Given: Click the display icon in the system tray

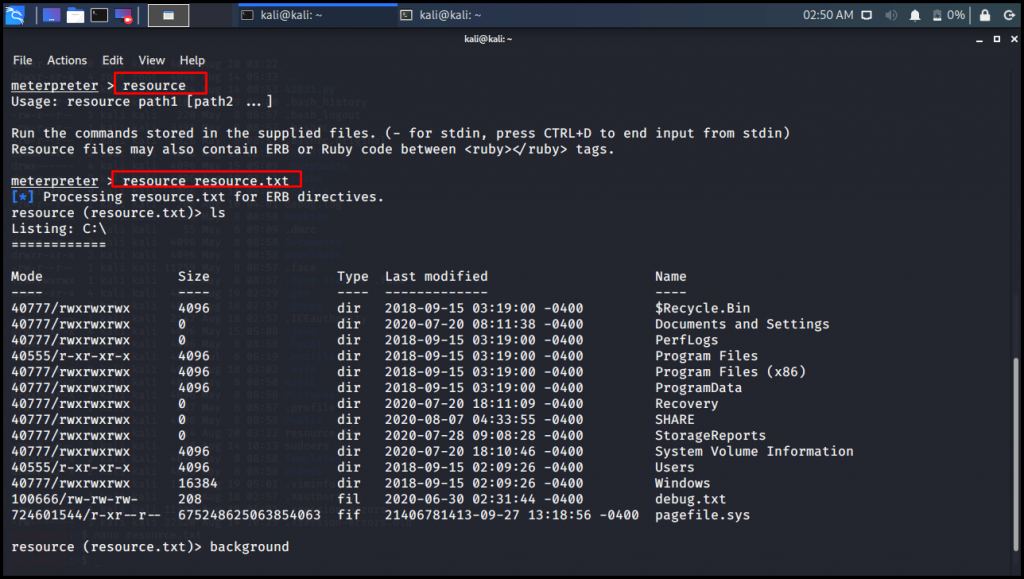Looking at the screenshot, I should point(867,15).
